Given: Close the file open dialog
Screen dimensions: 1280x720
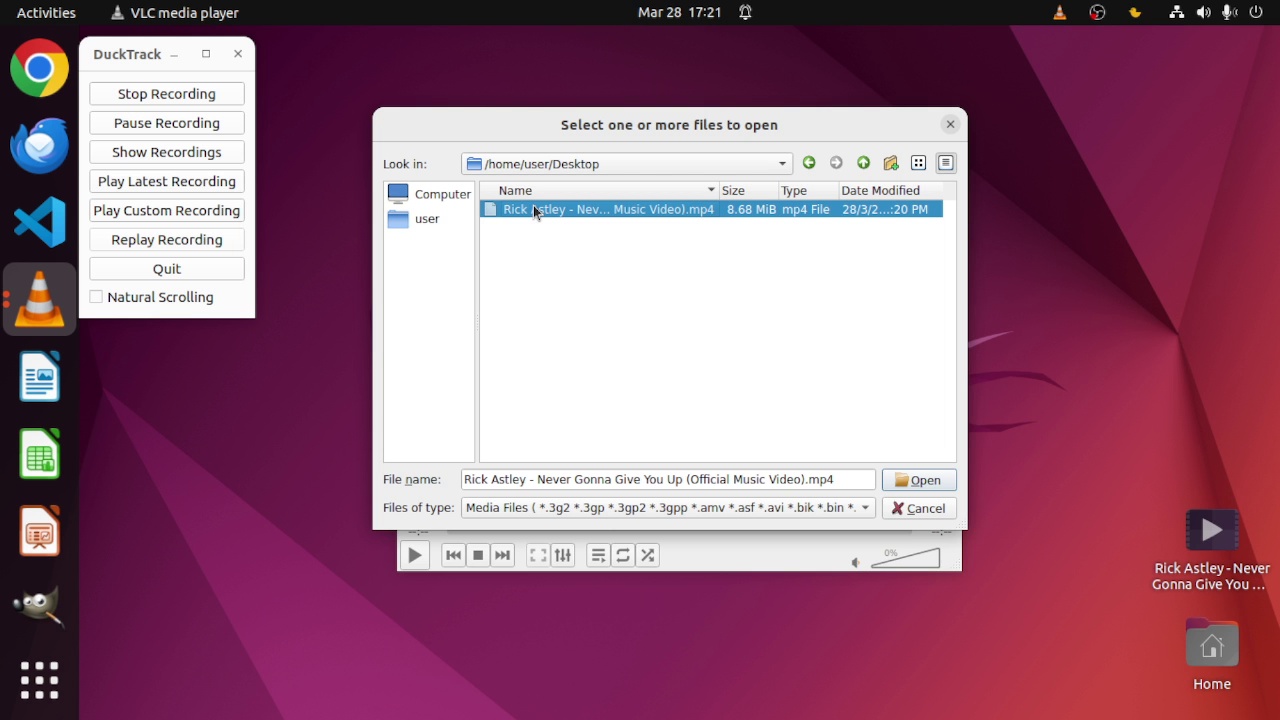Looking at the screenshot, I should click(x=950, y=124).
